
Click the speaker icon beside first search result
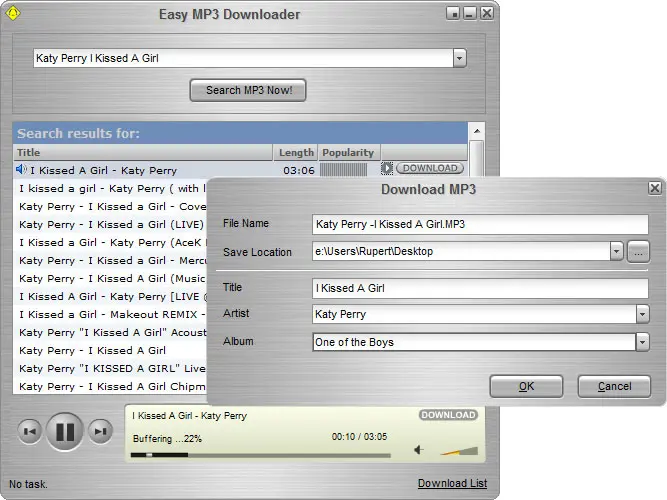pos(22,170)
